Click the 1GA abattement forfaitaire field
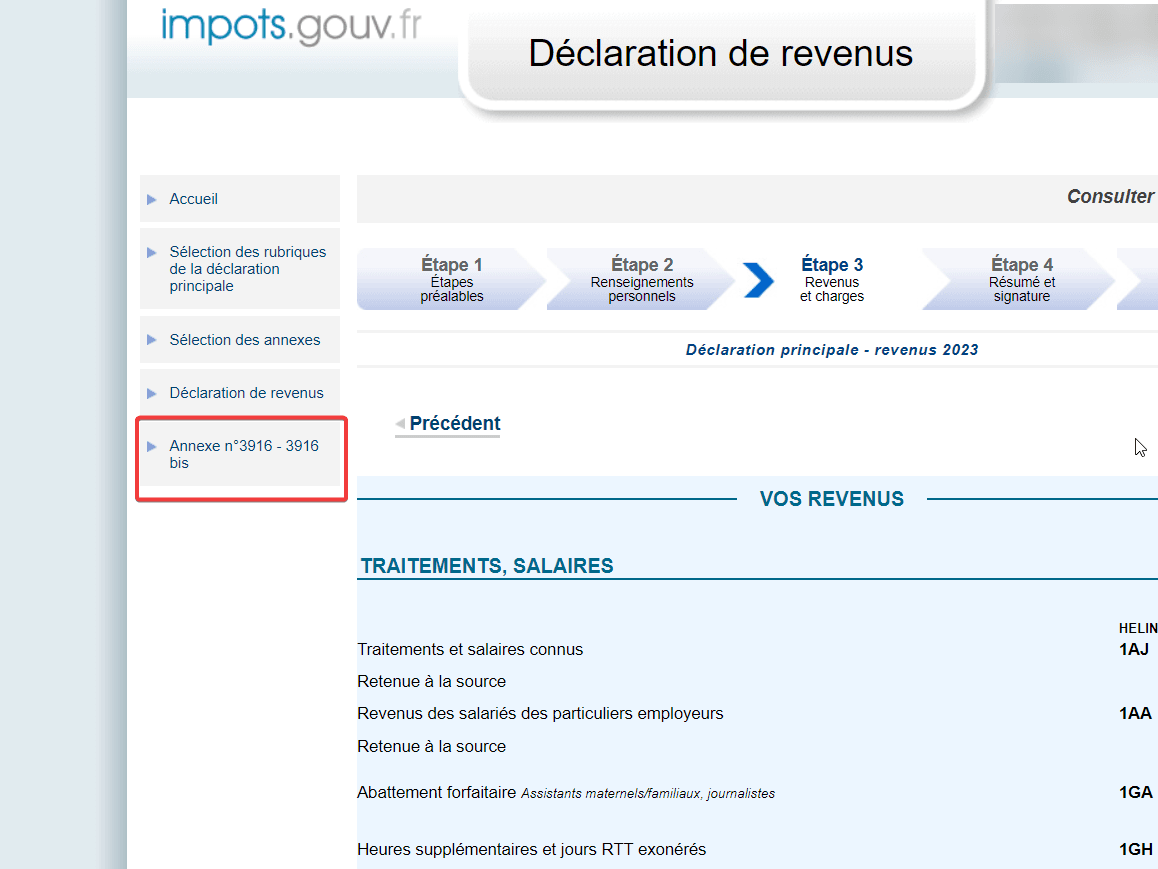Image resolution: width=1158 pixels, height=869 pixels. [x=1135, y=791]
